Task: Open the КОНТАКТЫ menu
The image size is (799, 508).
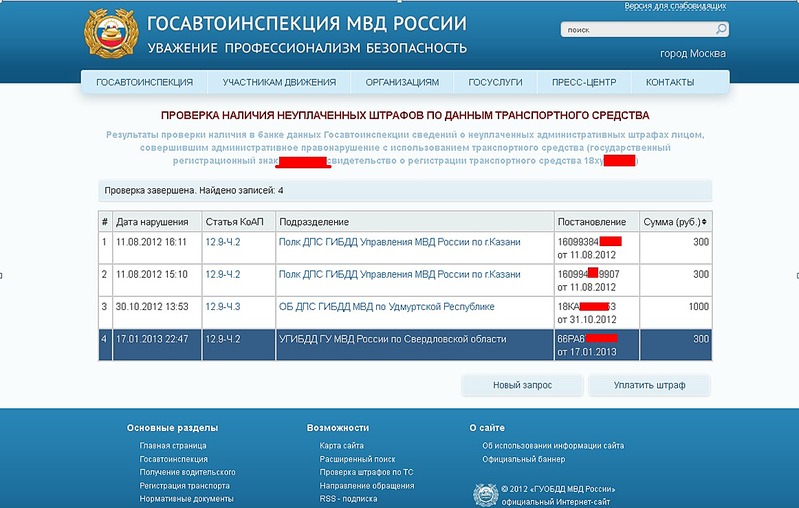Action: (x=670, y=82)
